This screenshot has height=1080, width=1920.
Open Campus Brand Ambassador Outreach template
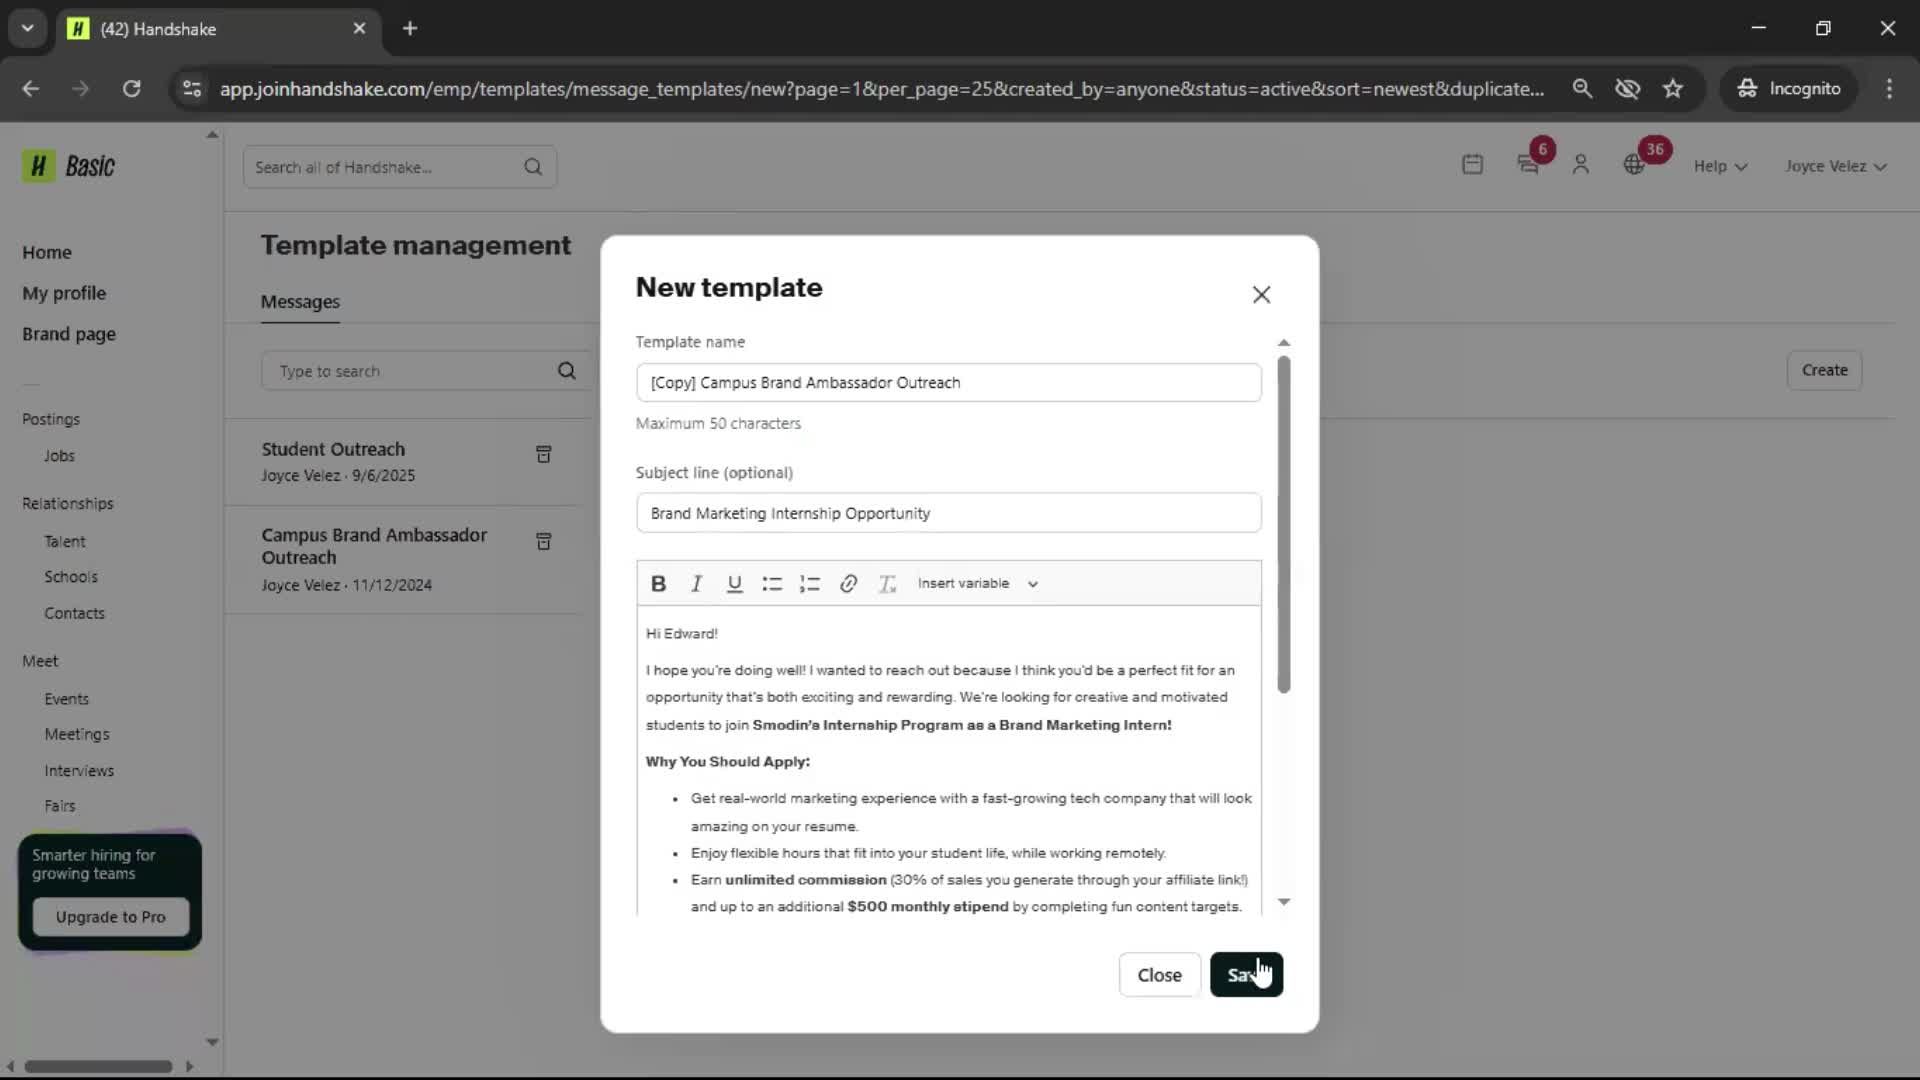[374, 546]
